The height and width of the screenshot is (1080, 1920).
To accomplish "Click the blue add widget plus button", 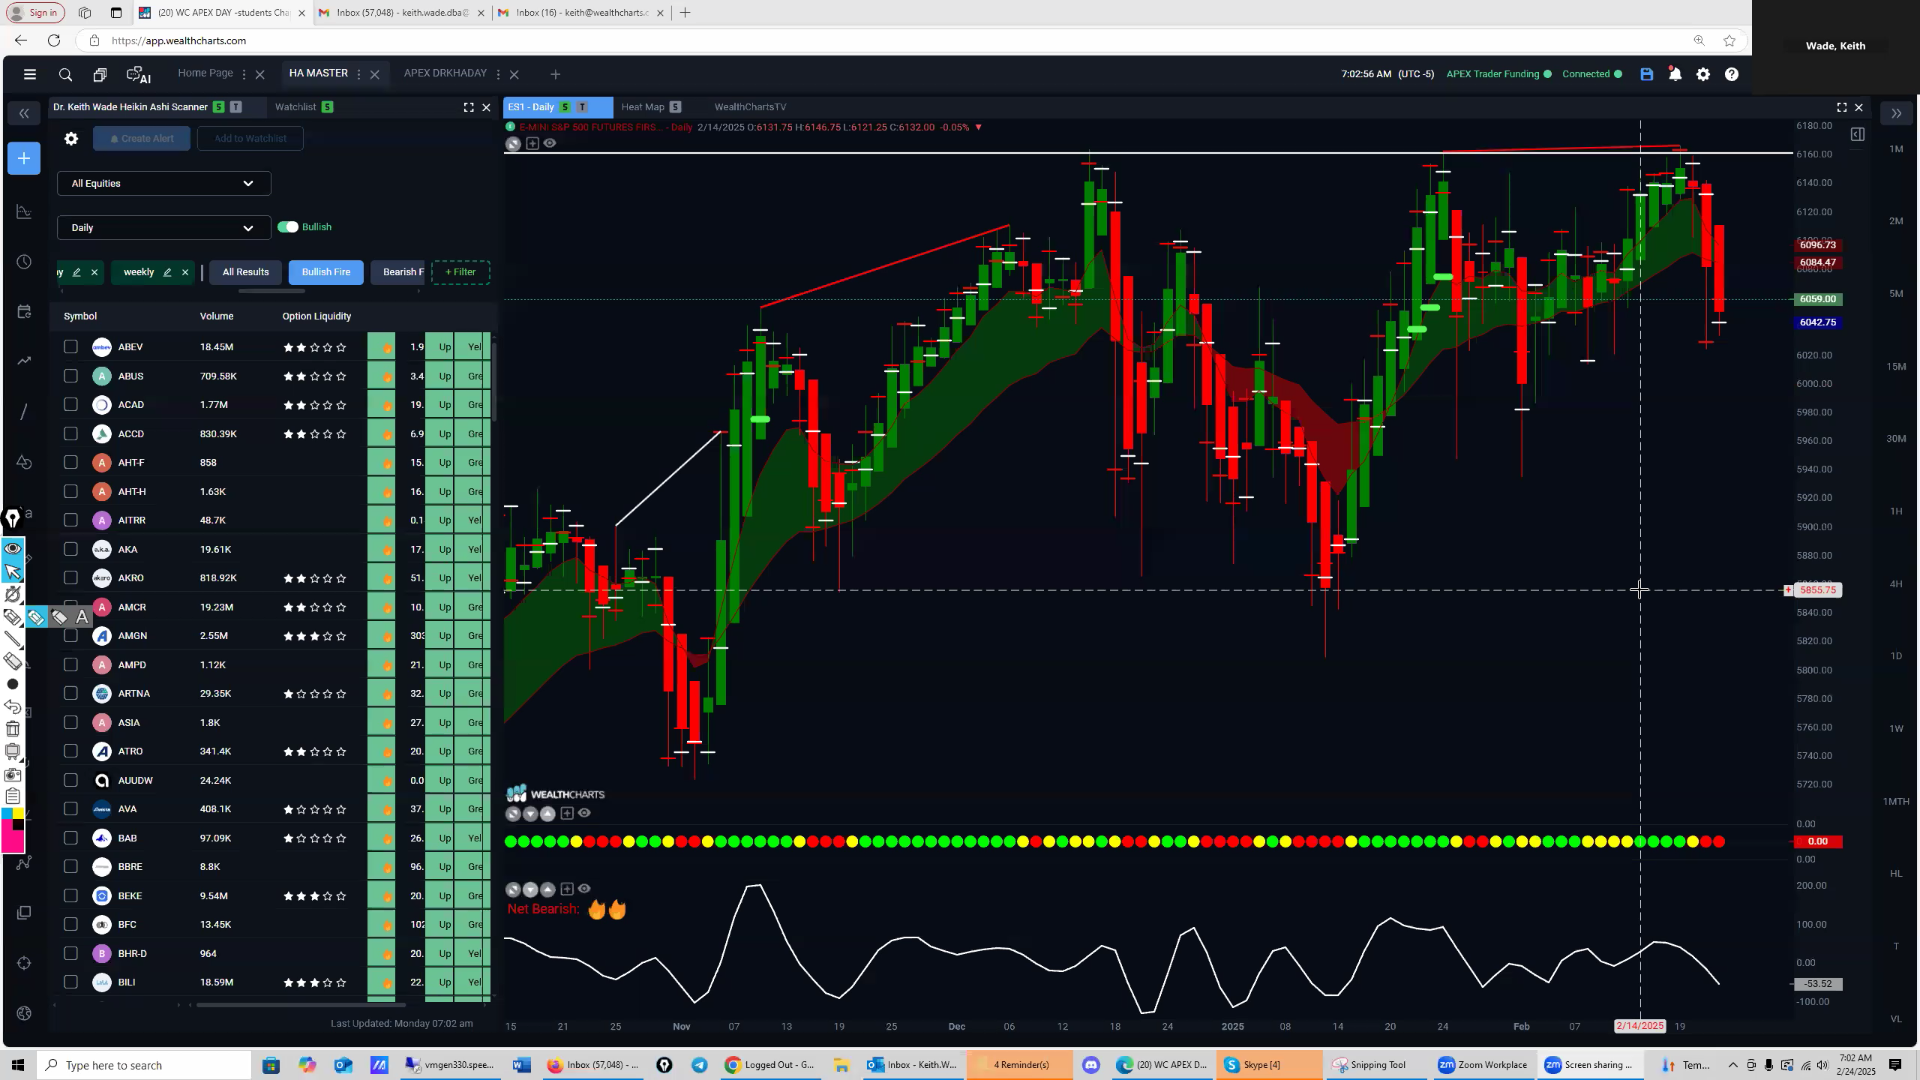I will tap(24, 158).
